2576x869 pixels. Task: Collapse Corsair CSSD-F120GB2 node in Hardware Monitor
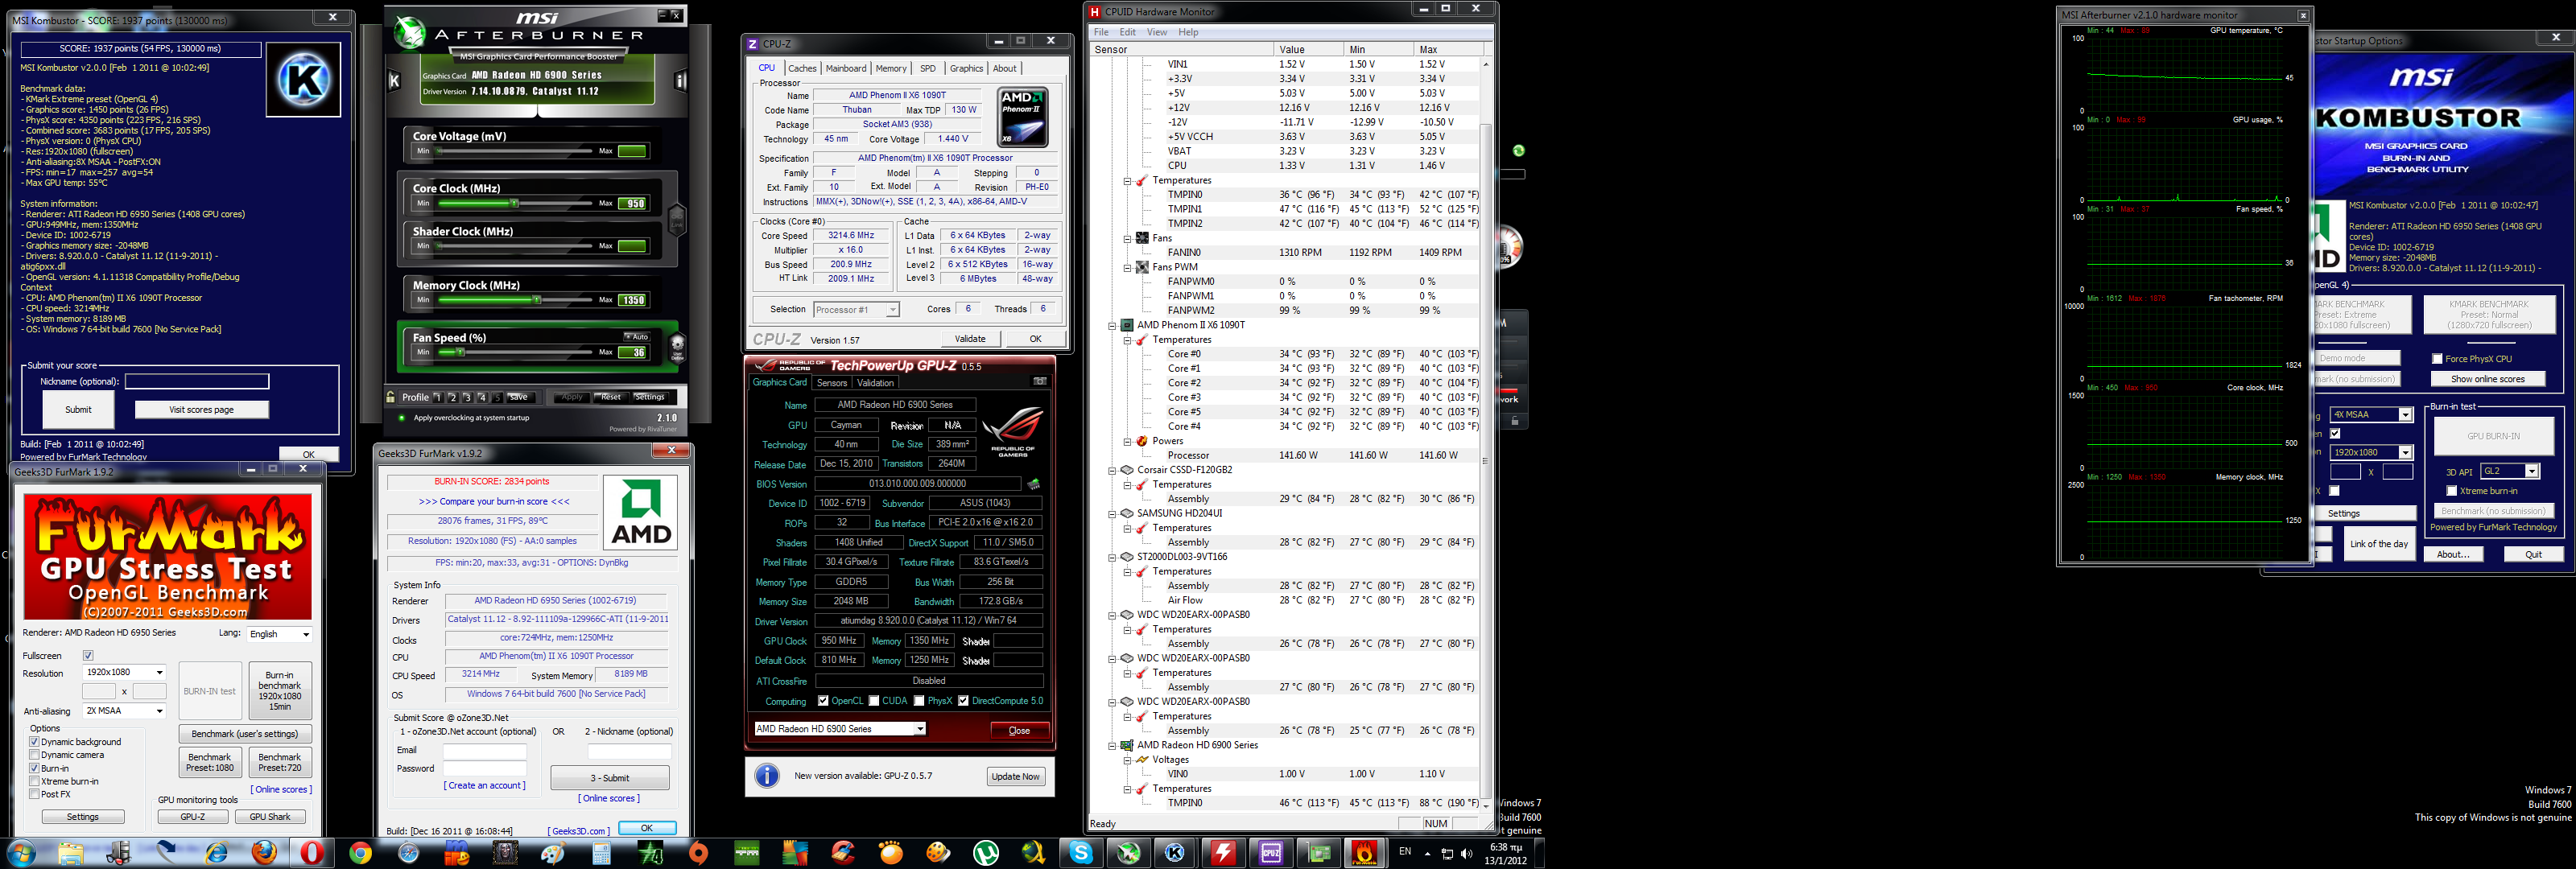click(1112, 470)
